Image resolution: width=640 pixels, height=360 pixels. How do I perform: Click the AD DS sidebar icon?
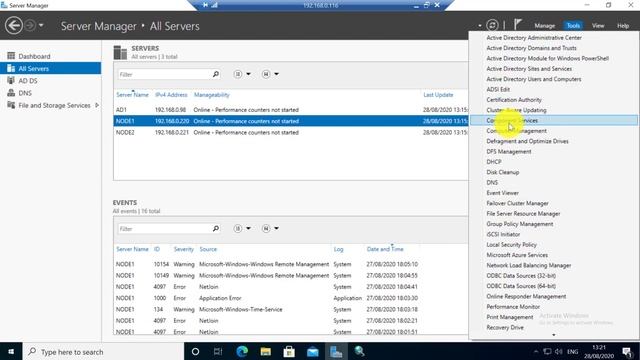coord(11,80)
